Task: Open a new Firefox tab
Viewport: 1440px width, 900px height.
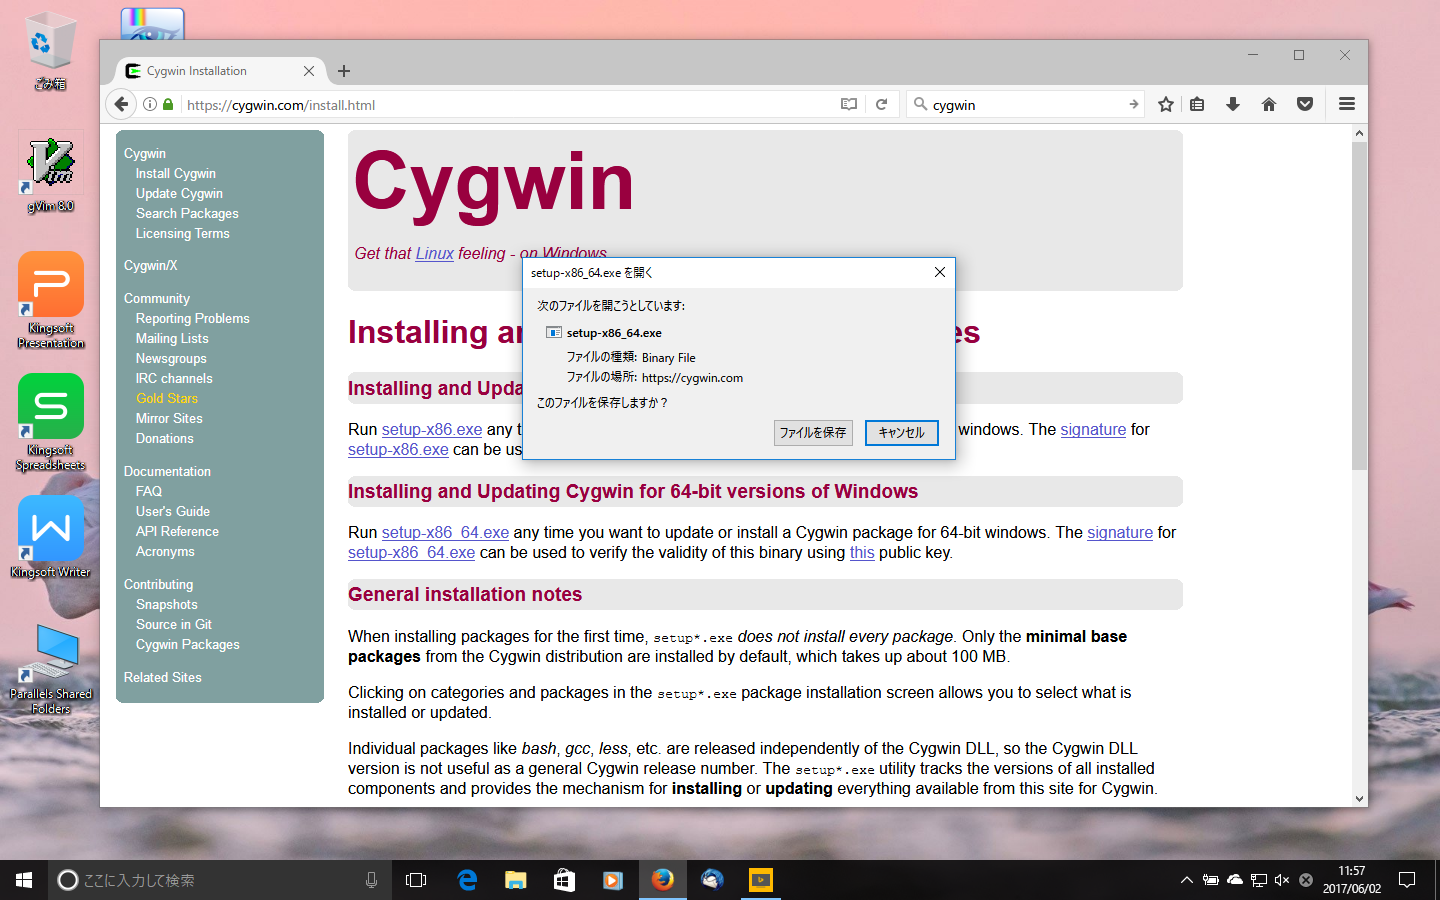Action: click(344, 71)
